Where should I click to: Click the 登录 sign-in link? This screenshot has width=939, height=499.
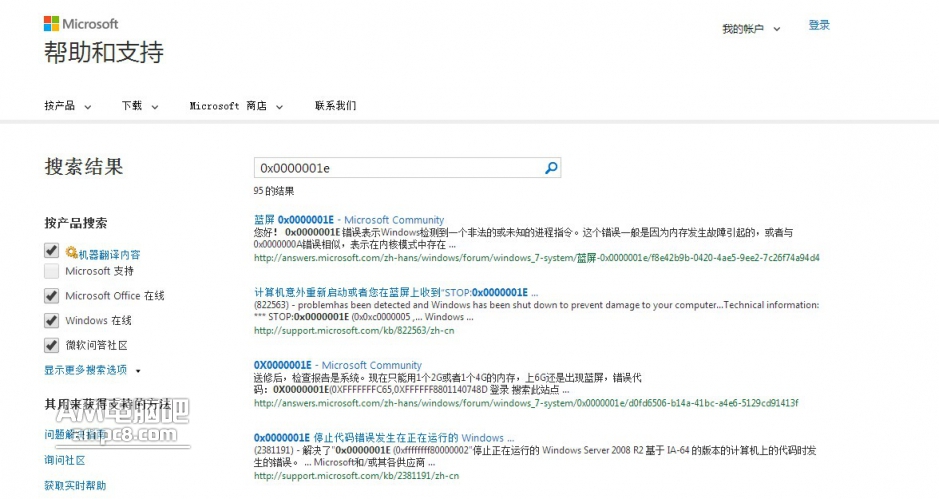[x=819, y=25]
